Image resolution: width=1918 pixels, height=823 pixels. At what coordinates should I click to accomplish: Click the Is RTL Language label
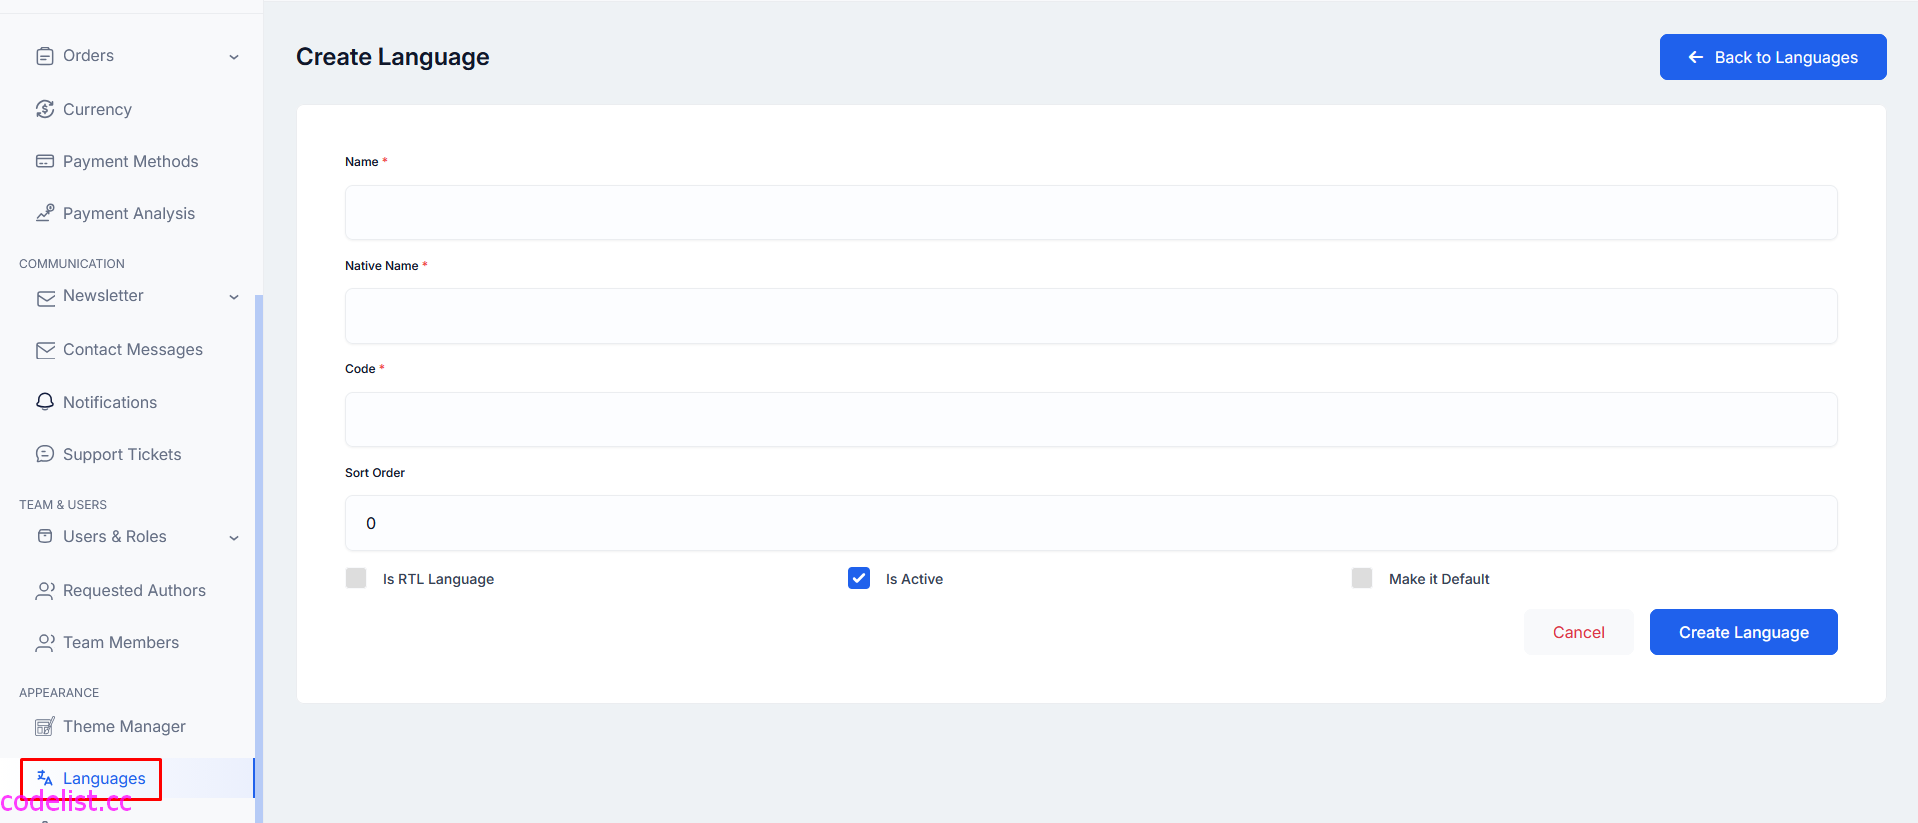pos(438,579)
